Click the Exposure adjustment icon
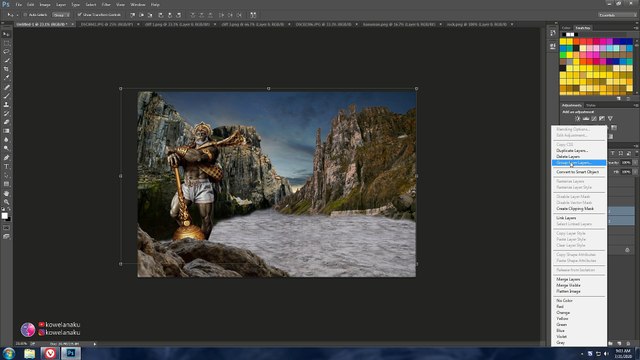The image size is (640, 360). 602,119
